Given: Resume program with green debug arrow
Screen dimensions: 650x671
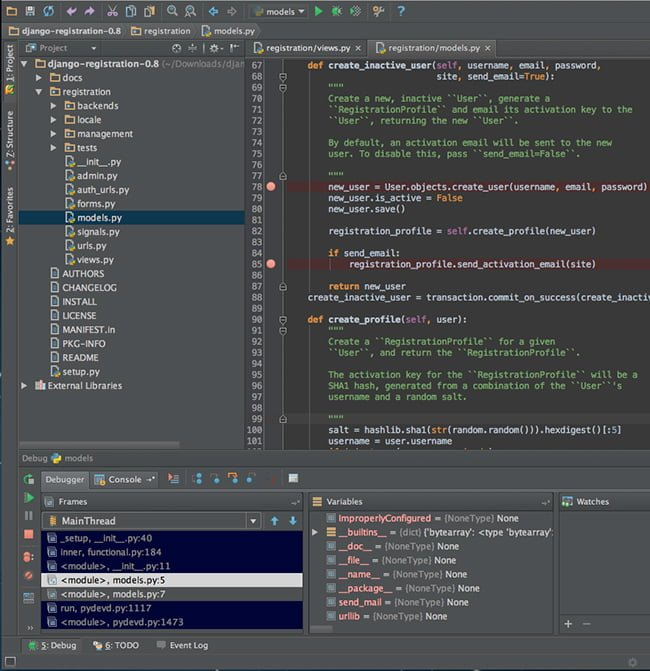Looking at the screenshot, I should [x=29, y=498].
